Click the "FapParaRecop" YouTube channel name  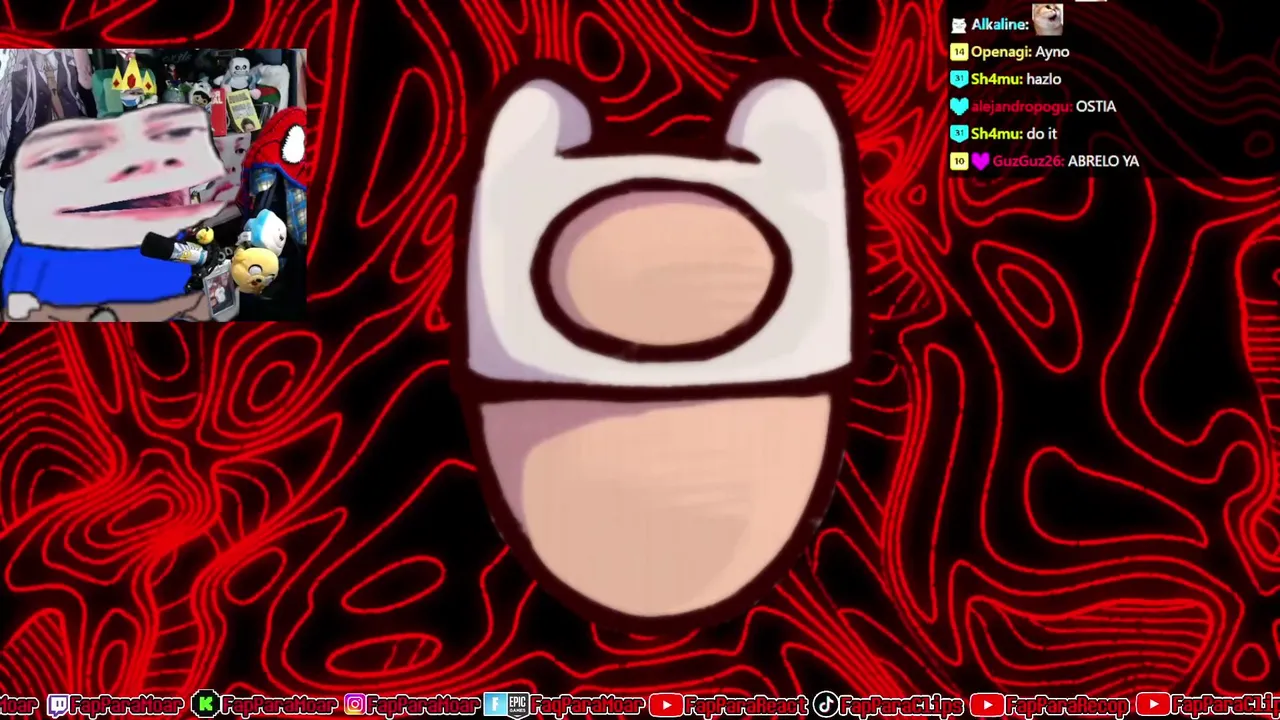click(x=1066, y=705)
